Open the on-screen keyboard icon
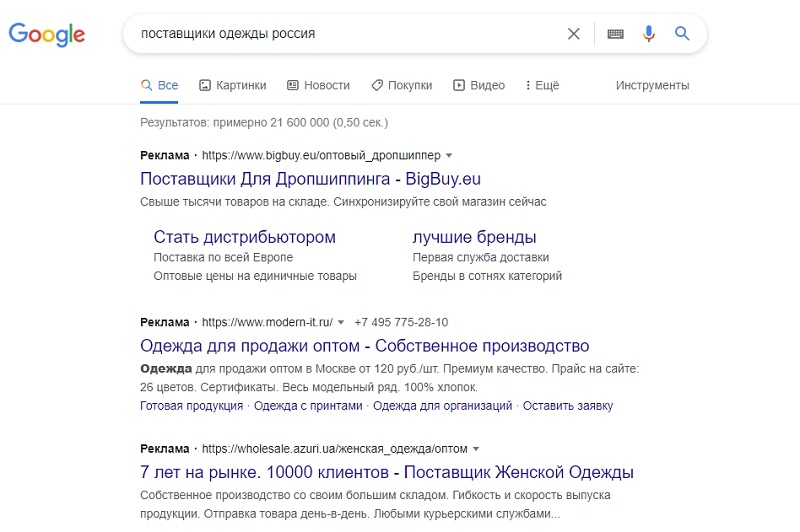The width and height of the screenshot is (800, 532). (x=615, y=34)
